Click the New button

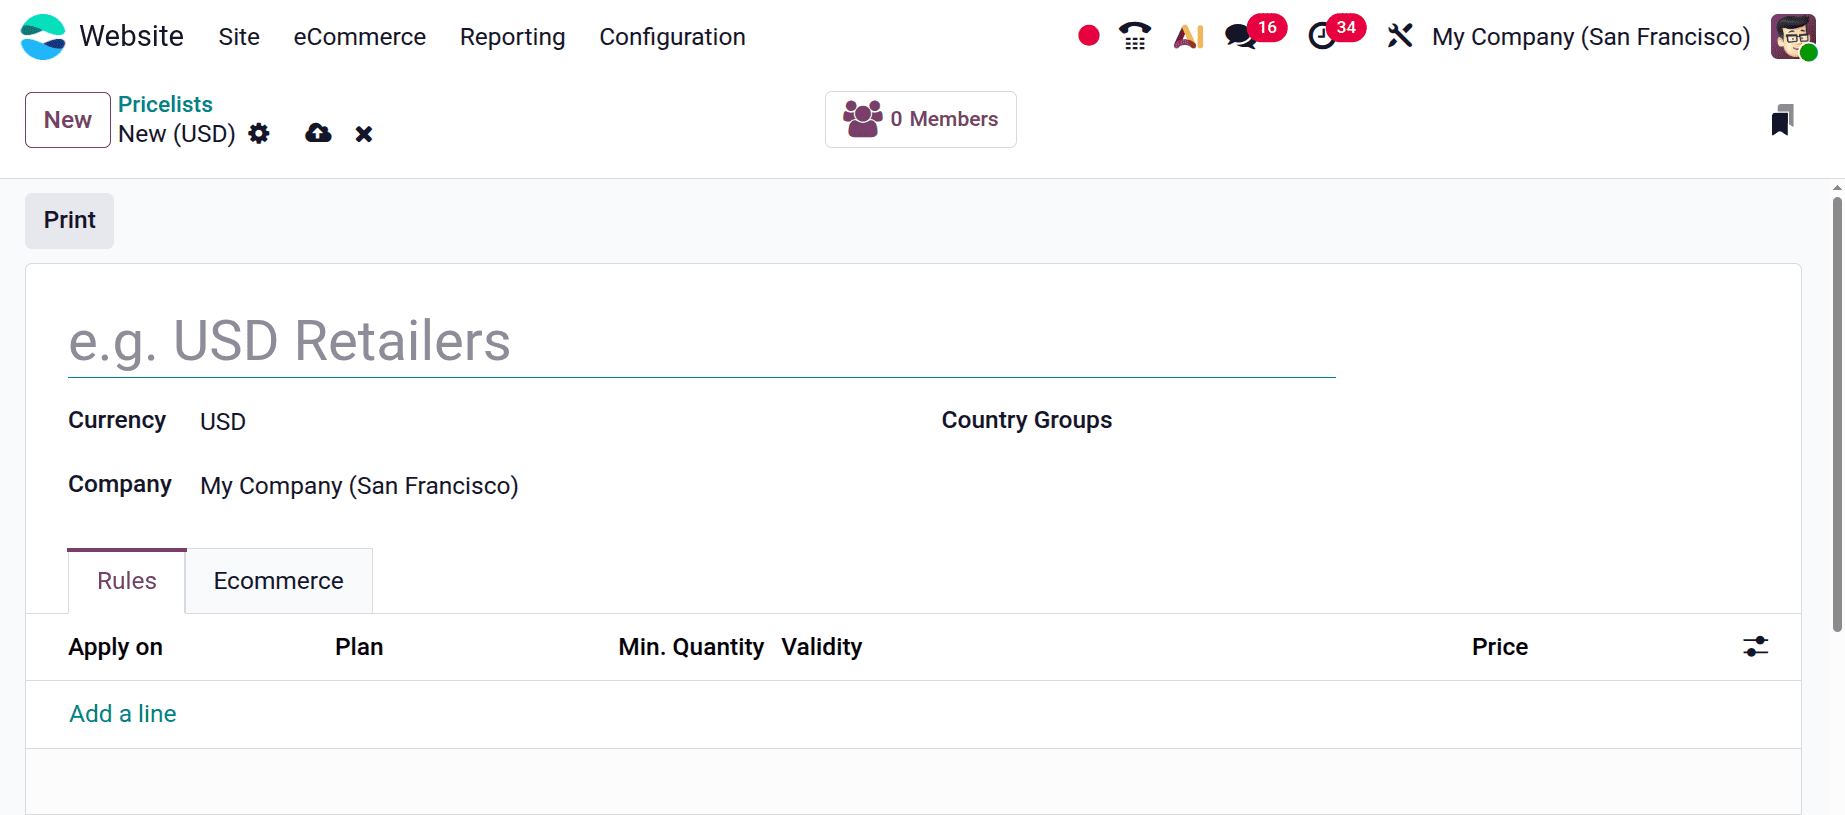click(x=68, y=120)
